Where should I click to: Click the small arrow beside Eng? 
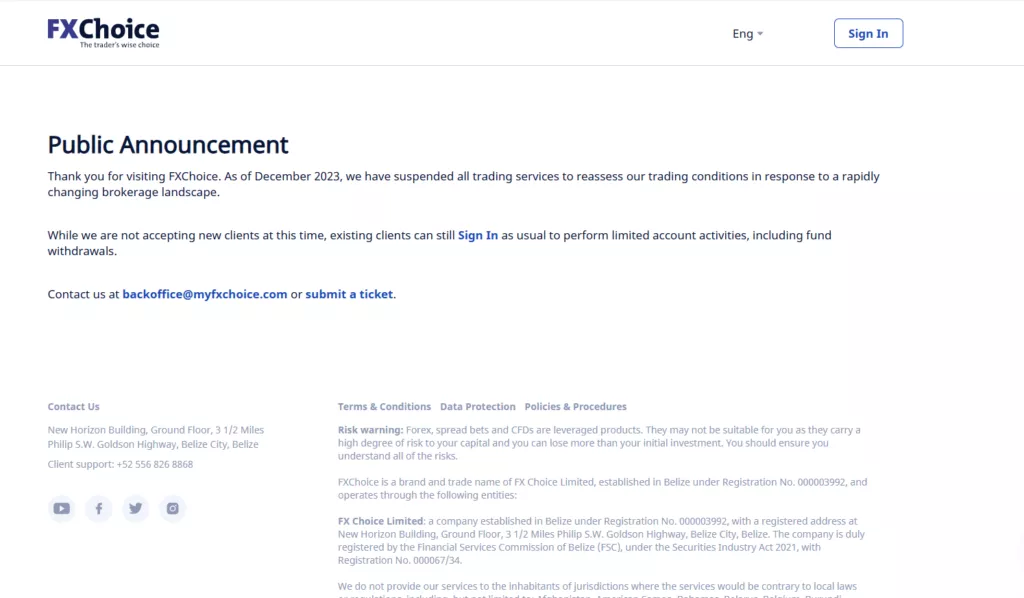760,34
